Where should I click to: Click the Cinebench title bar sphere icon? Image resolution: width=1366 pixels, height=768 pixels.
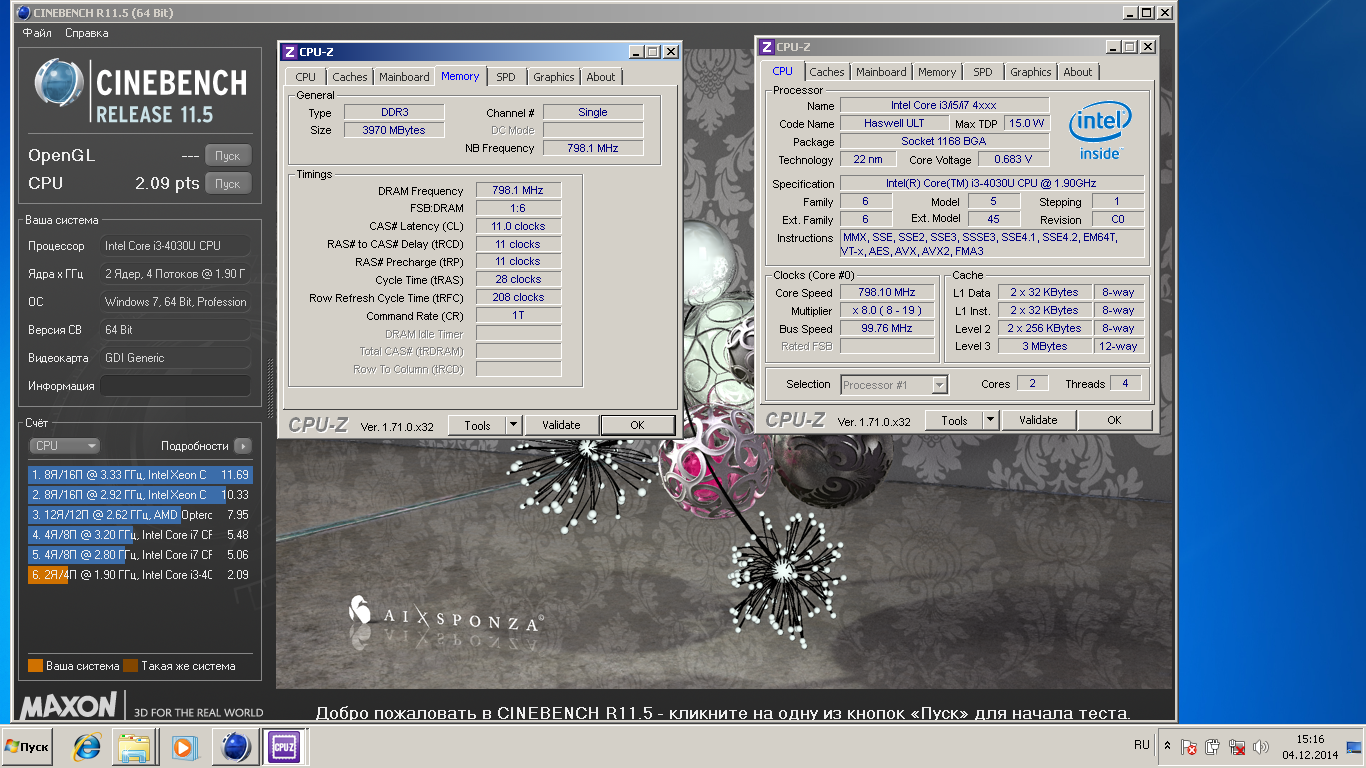(24, 13)
